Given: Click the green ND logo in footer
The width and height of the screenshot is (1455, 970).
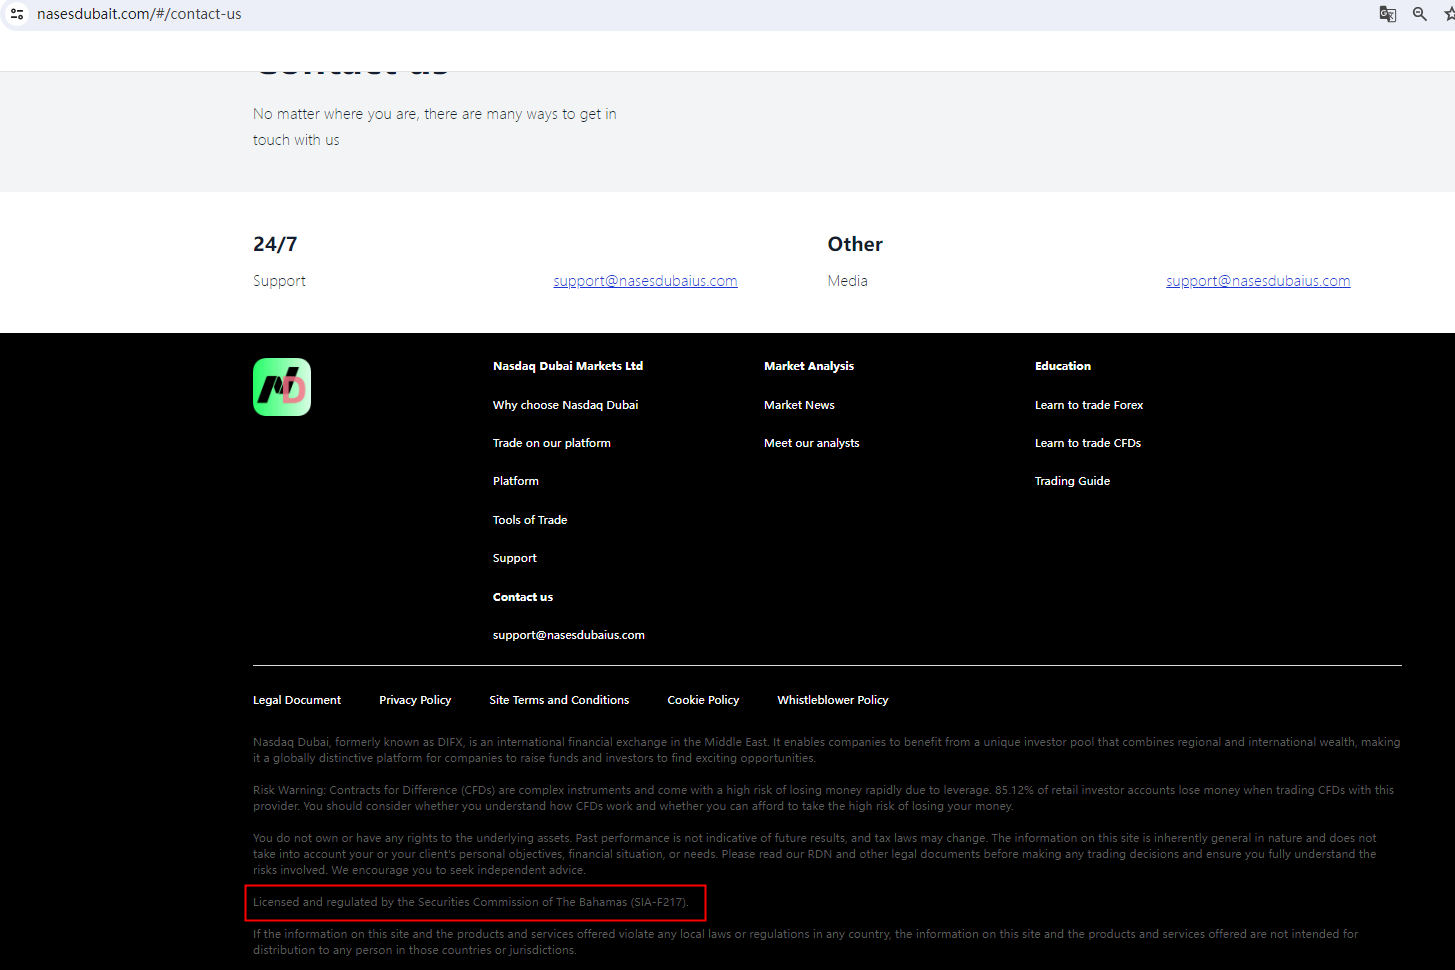Looking at the screenshot, I should [x=282, y=387].
